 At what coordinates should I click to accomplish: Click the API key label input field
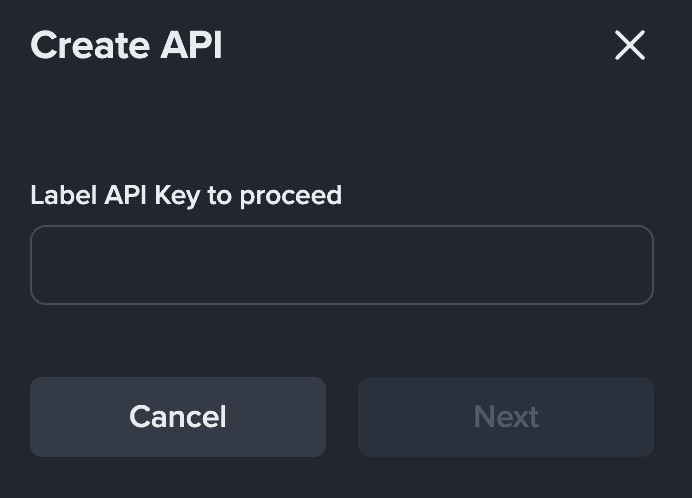341,265
